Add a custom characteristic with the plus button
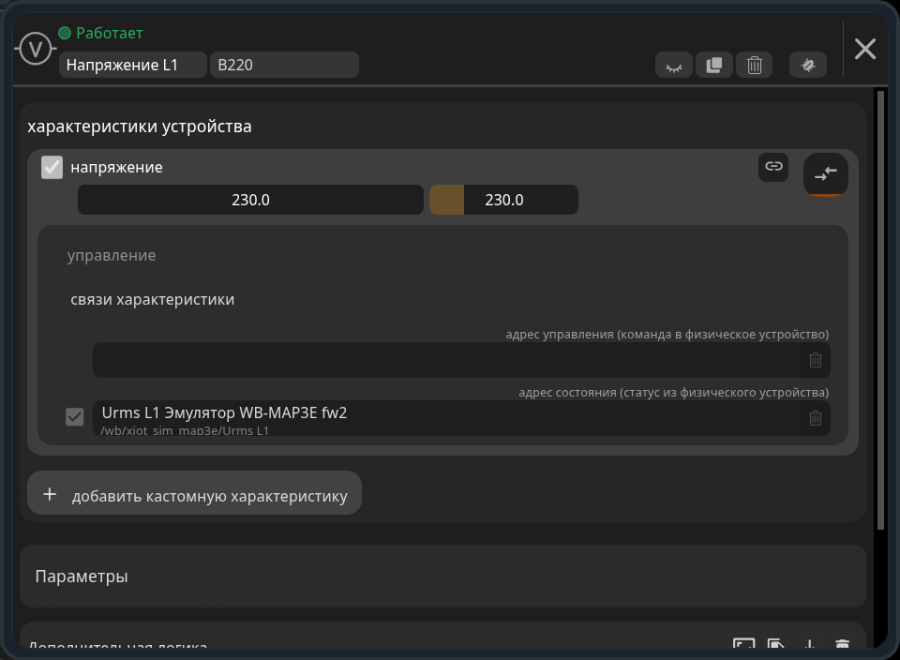The height and width of the screenshot is (660, 900). (x=194, y=493)
